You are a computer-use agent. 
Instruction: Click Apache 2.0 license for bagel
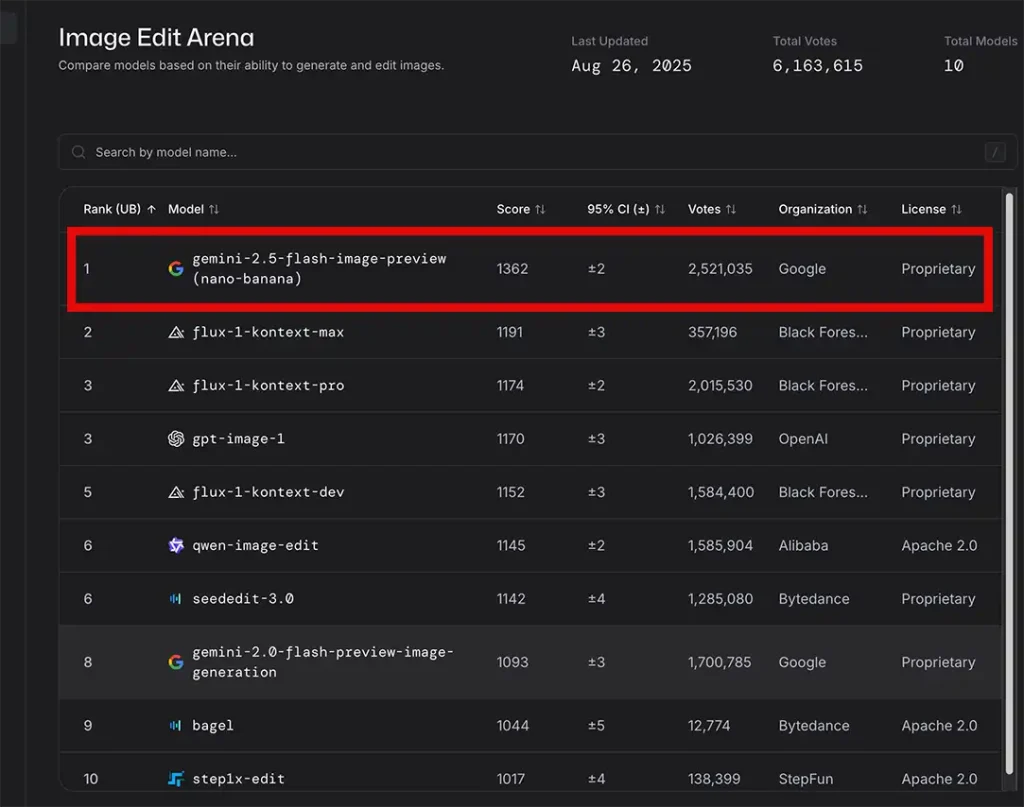[x=938, y=725]
